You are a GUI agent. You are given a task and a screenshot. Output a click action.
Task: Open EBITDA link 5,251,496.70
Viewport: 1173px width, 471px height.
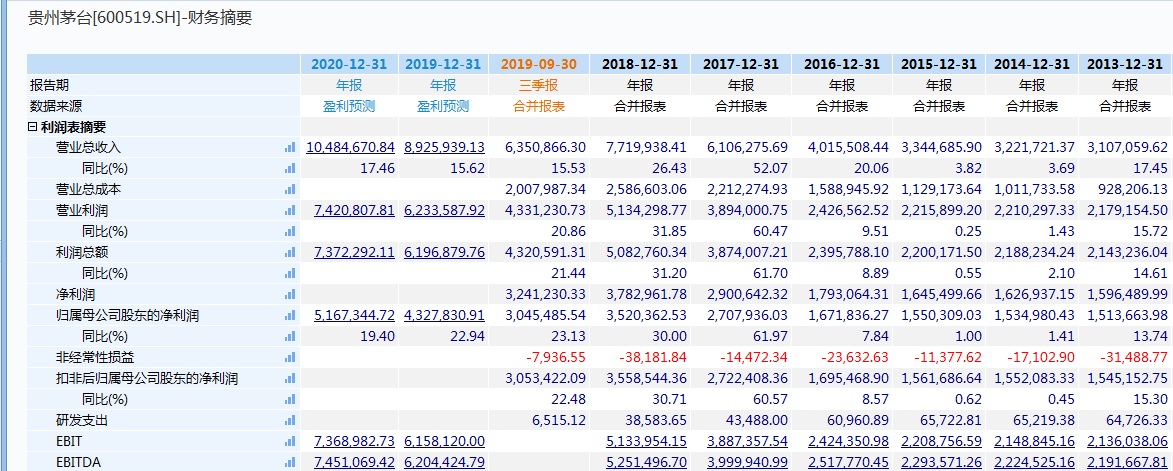point(646,464)
